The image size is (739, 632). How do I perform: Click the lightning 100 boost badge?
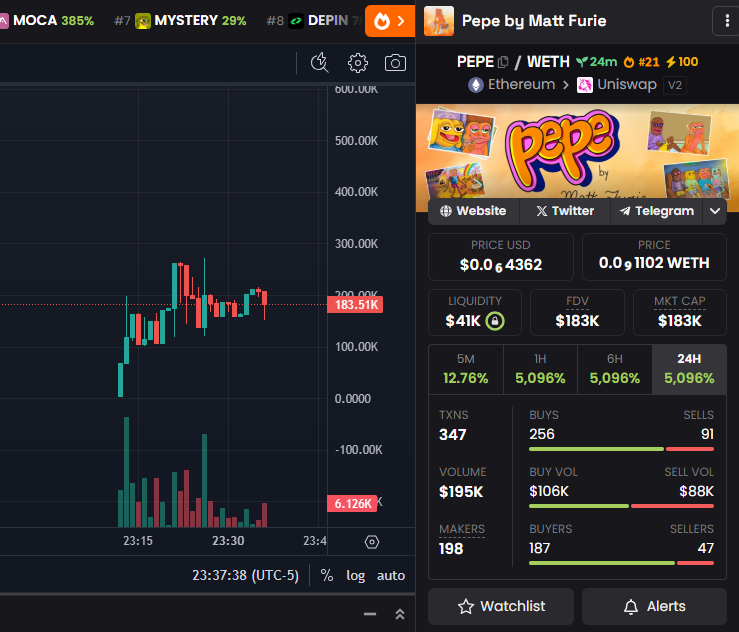[x=682, y=62]
